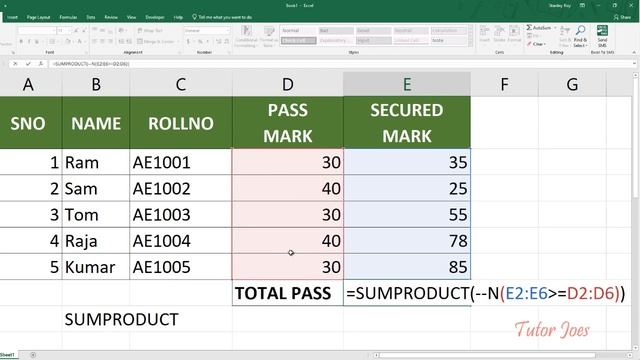640x360 pixels.
Task: Open Find & Select magnifier
Action: tap(580, 36)
